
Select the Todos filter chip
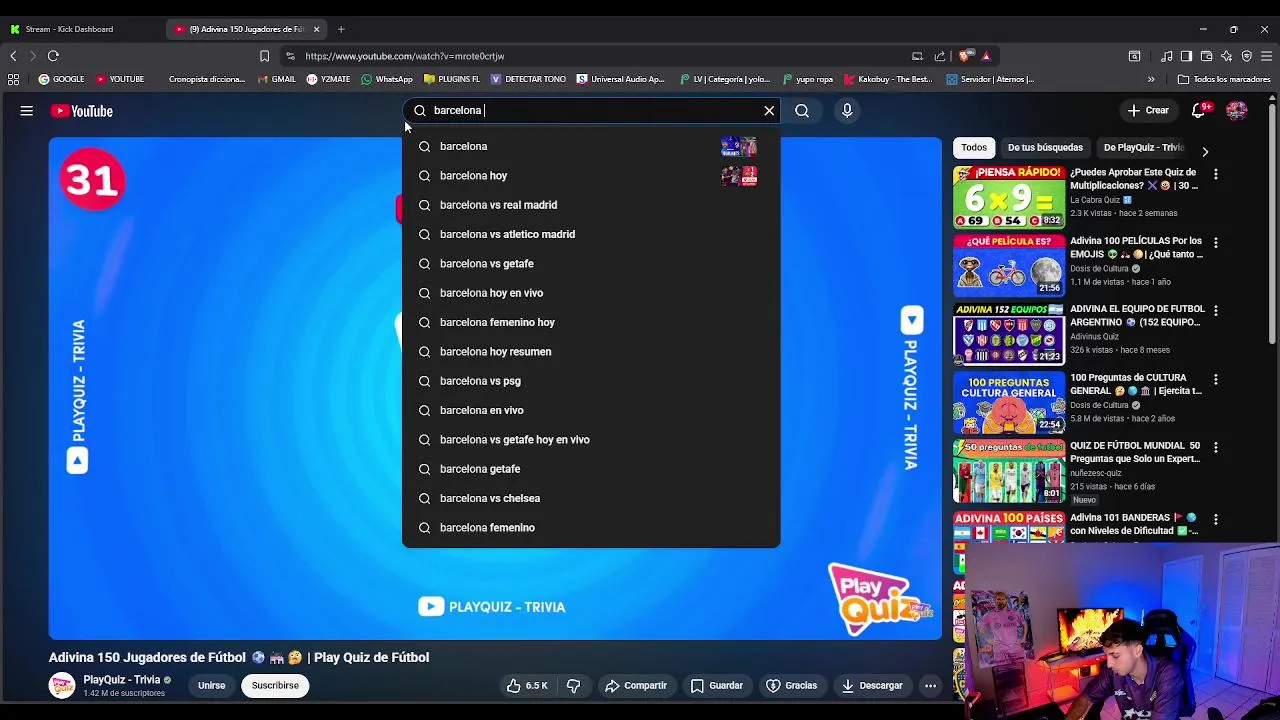coord(974,148)
